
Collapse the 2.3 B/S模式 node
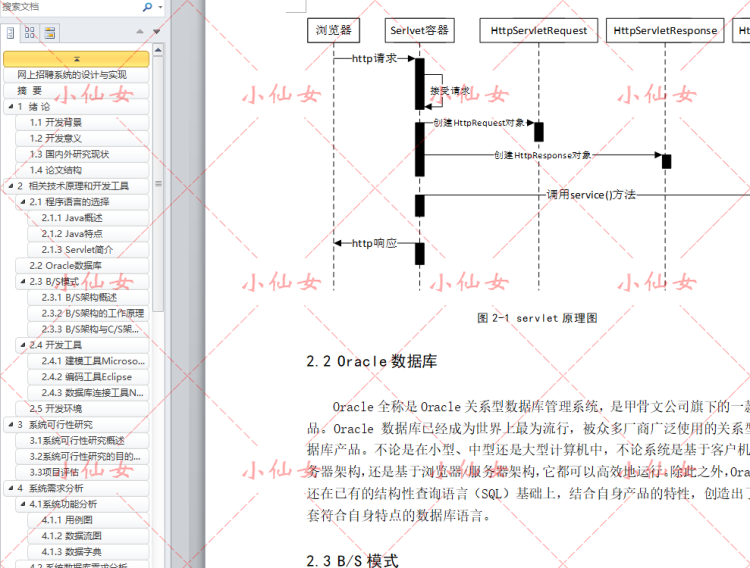22,281
